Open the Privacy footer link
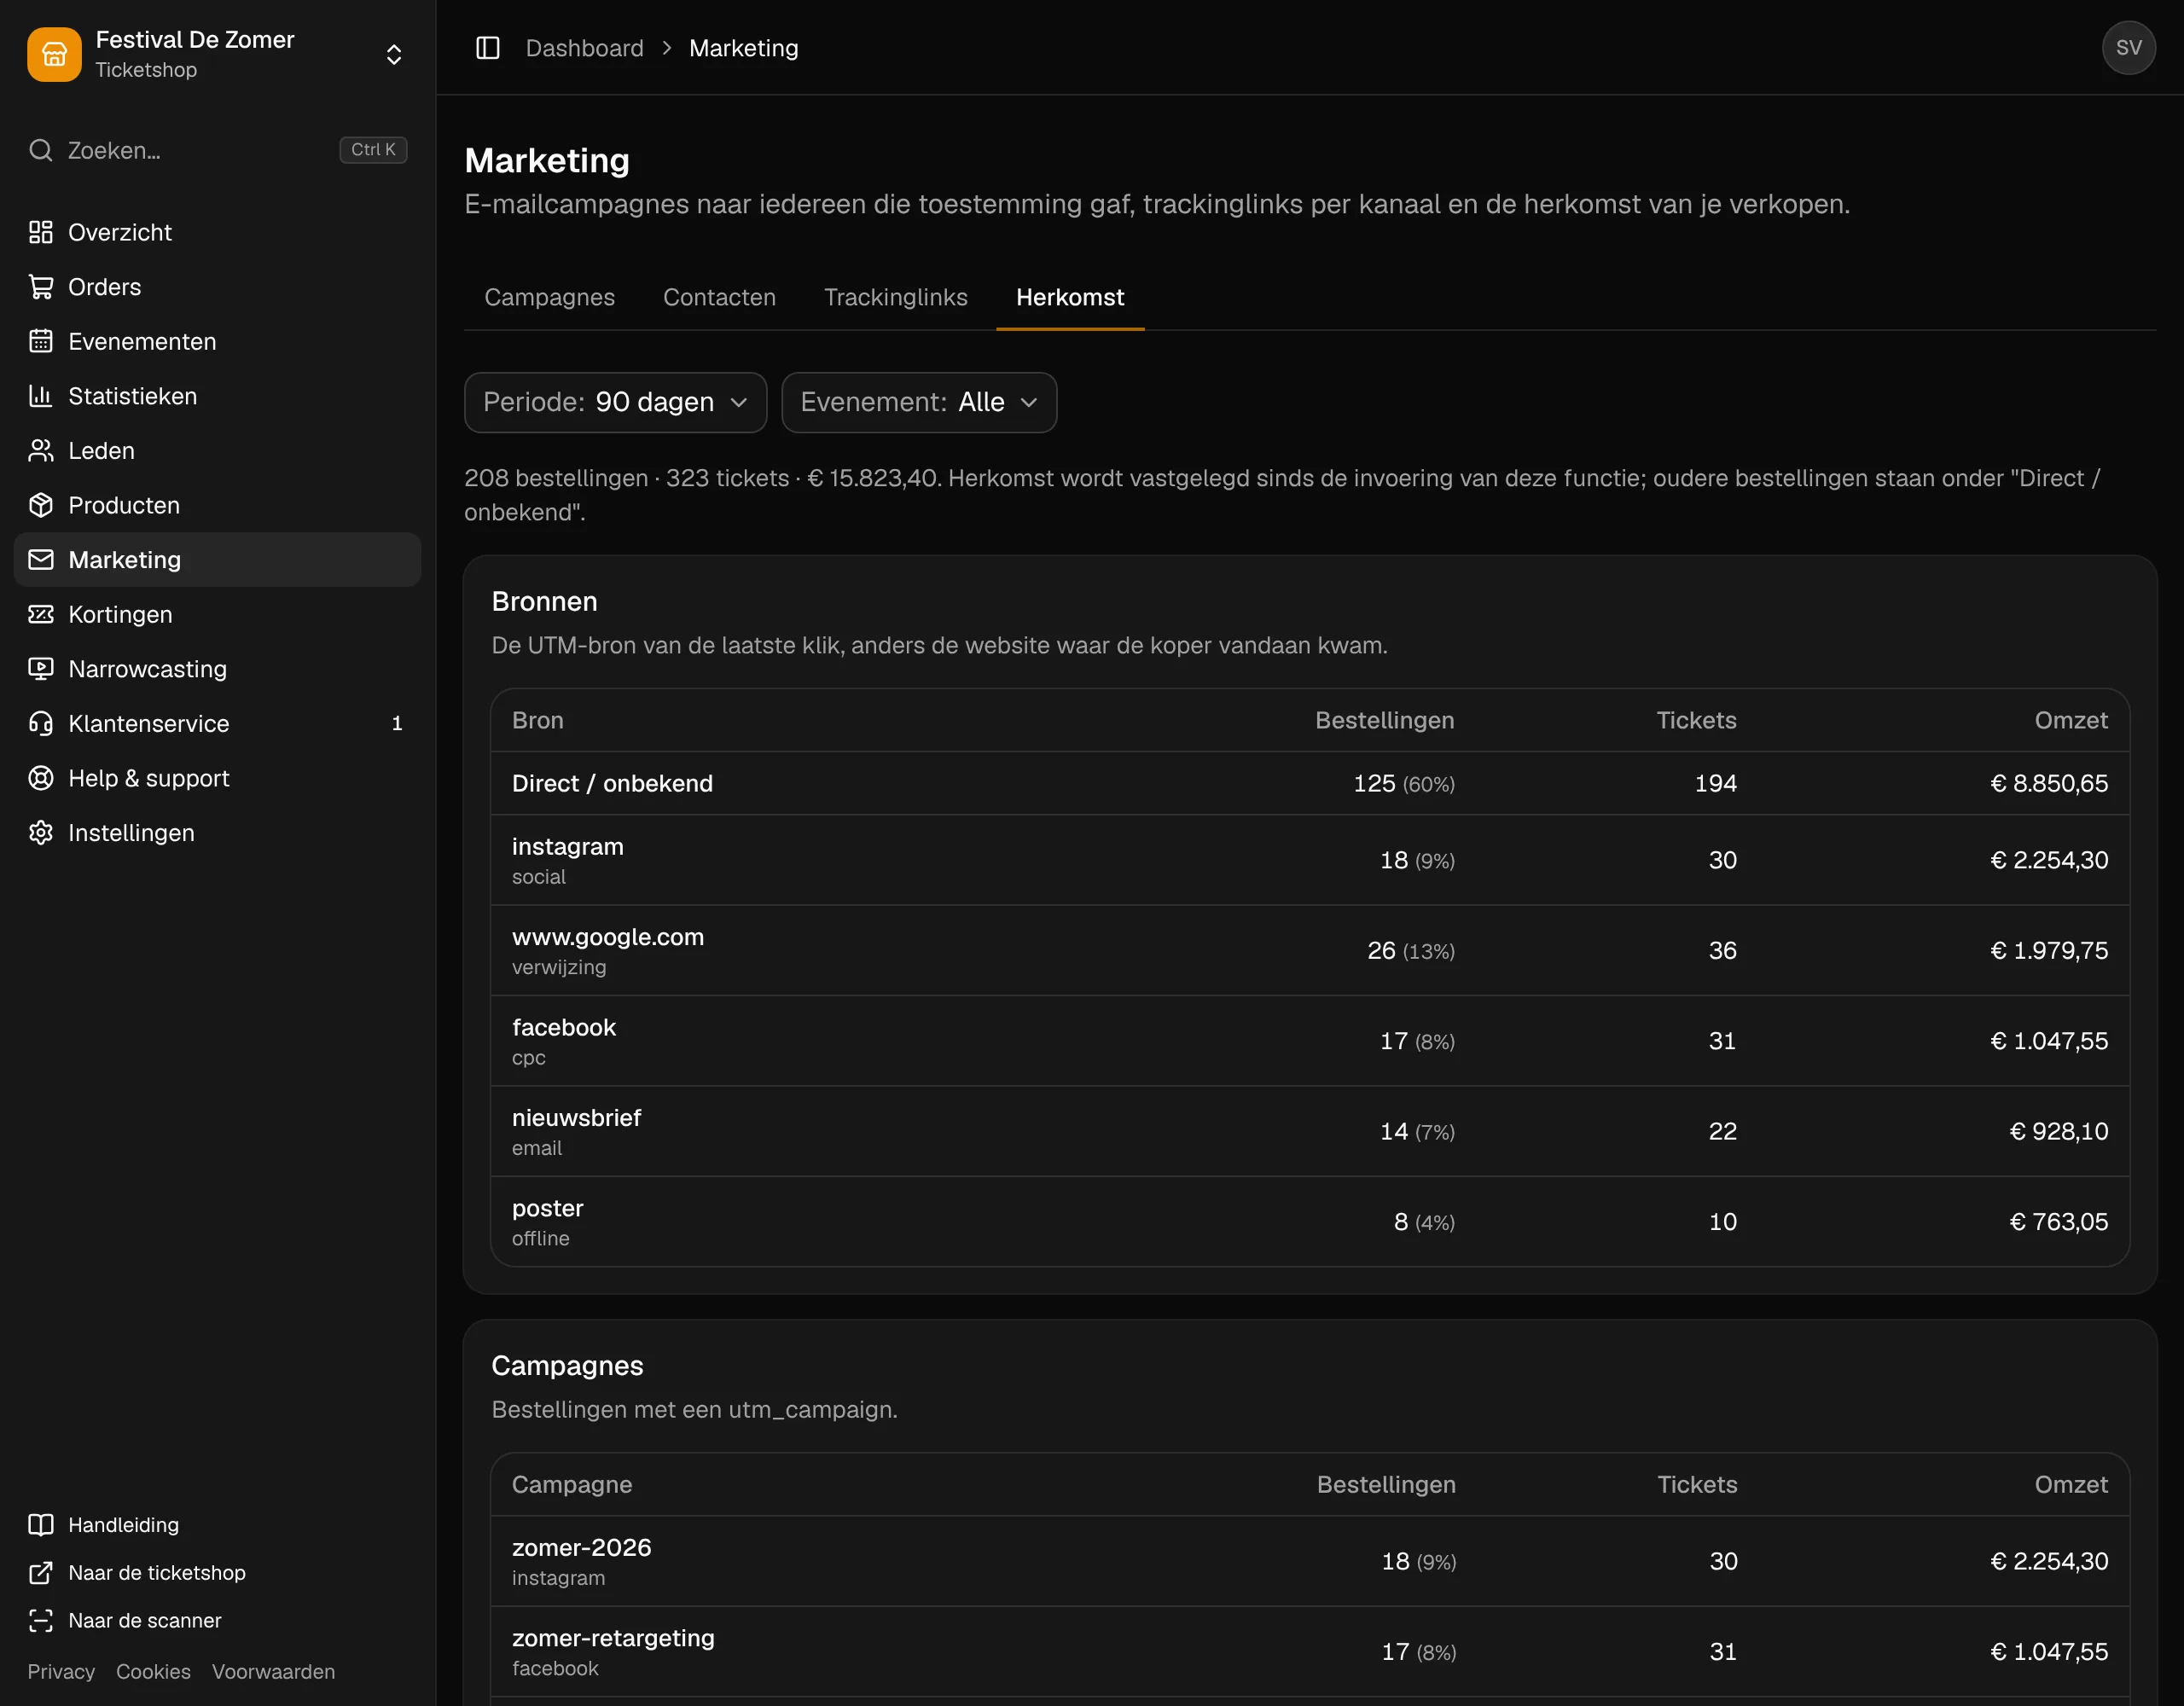2184x1706 pixels. (61, 1672)
